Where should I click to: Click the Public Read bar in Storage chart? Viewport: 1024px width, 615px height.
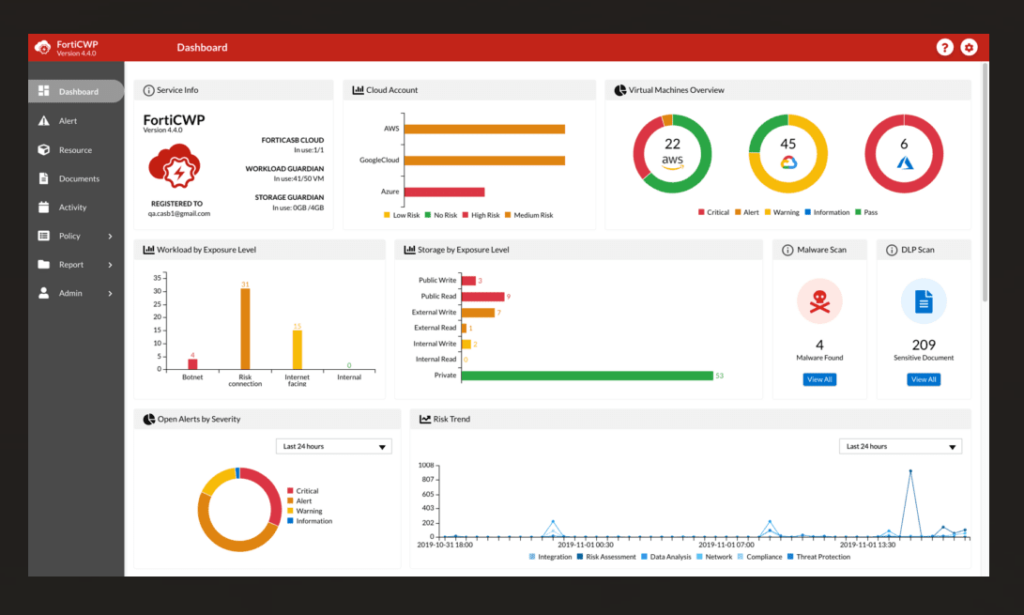(483, 296)
